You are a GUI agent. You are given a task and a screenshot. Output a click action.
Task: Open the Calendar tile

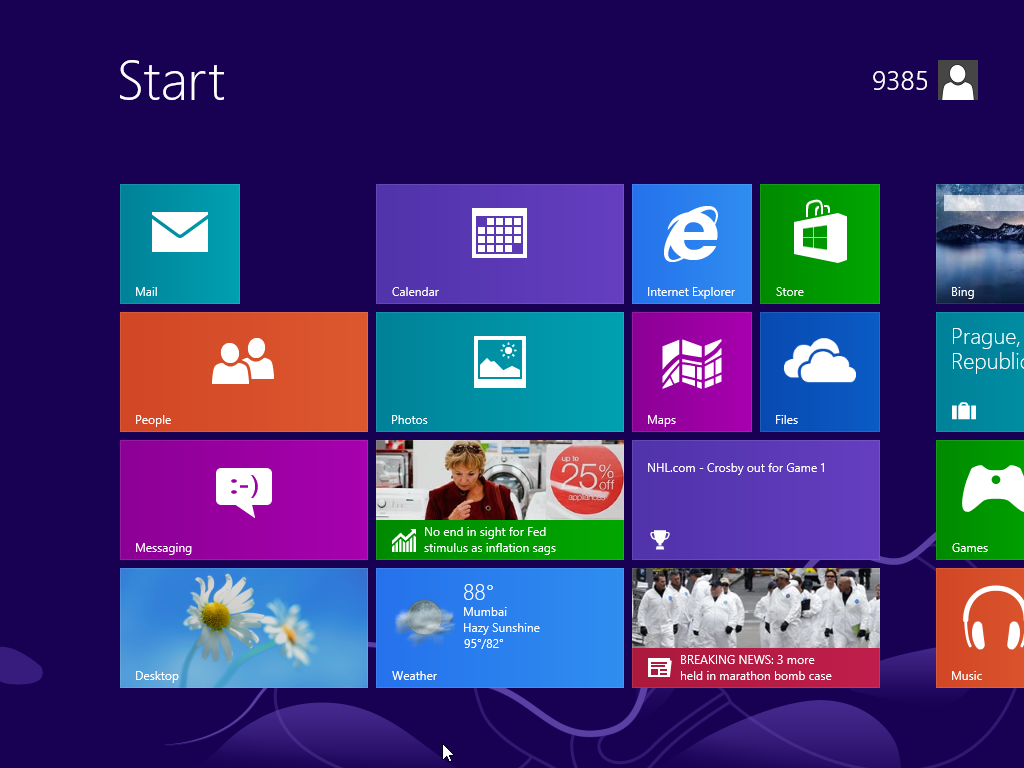click(x=500, y=244)
